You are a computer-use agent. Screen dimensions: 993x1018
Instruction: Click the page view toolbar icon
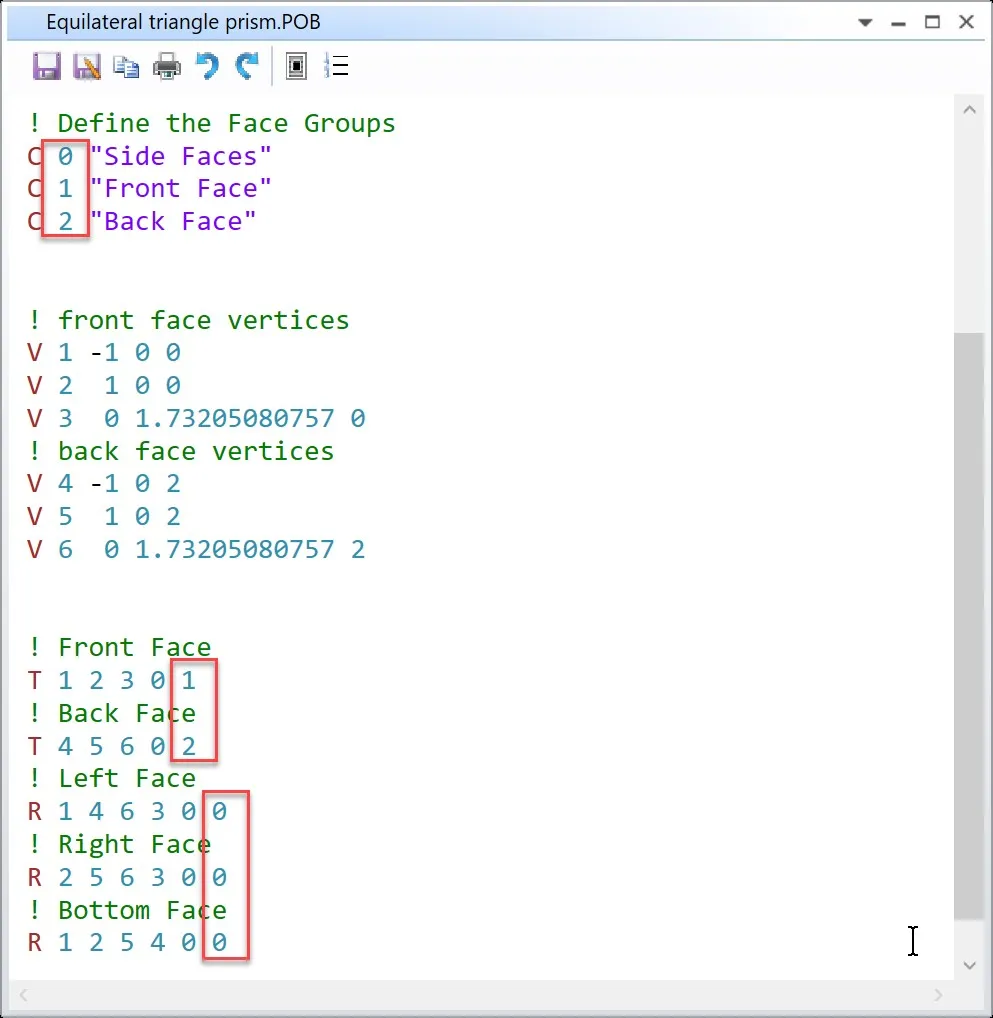pos(296,67)
